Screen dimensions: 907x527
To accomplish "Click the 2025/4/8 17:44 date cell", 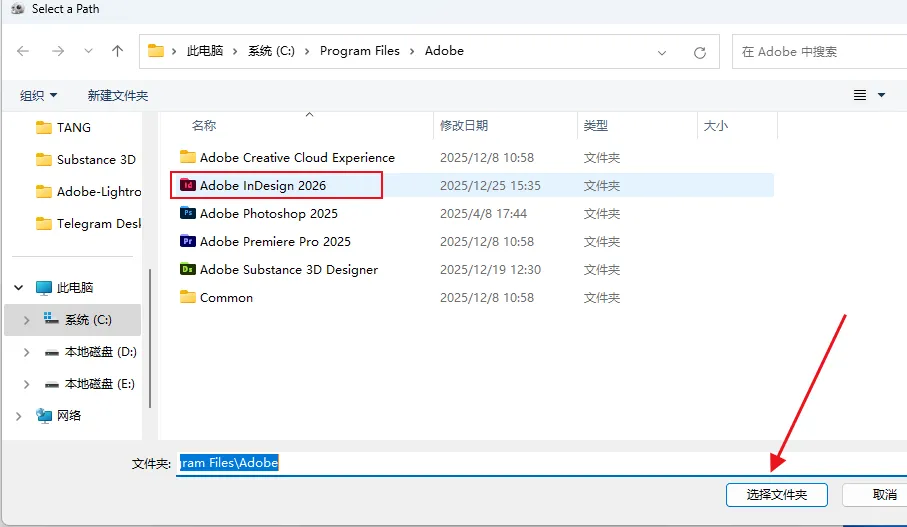I will [483, 213].
